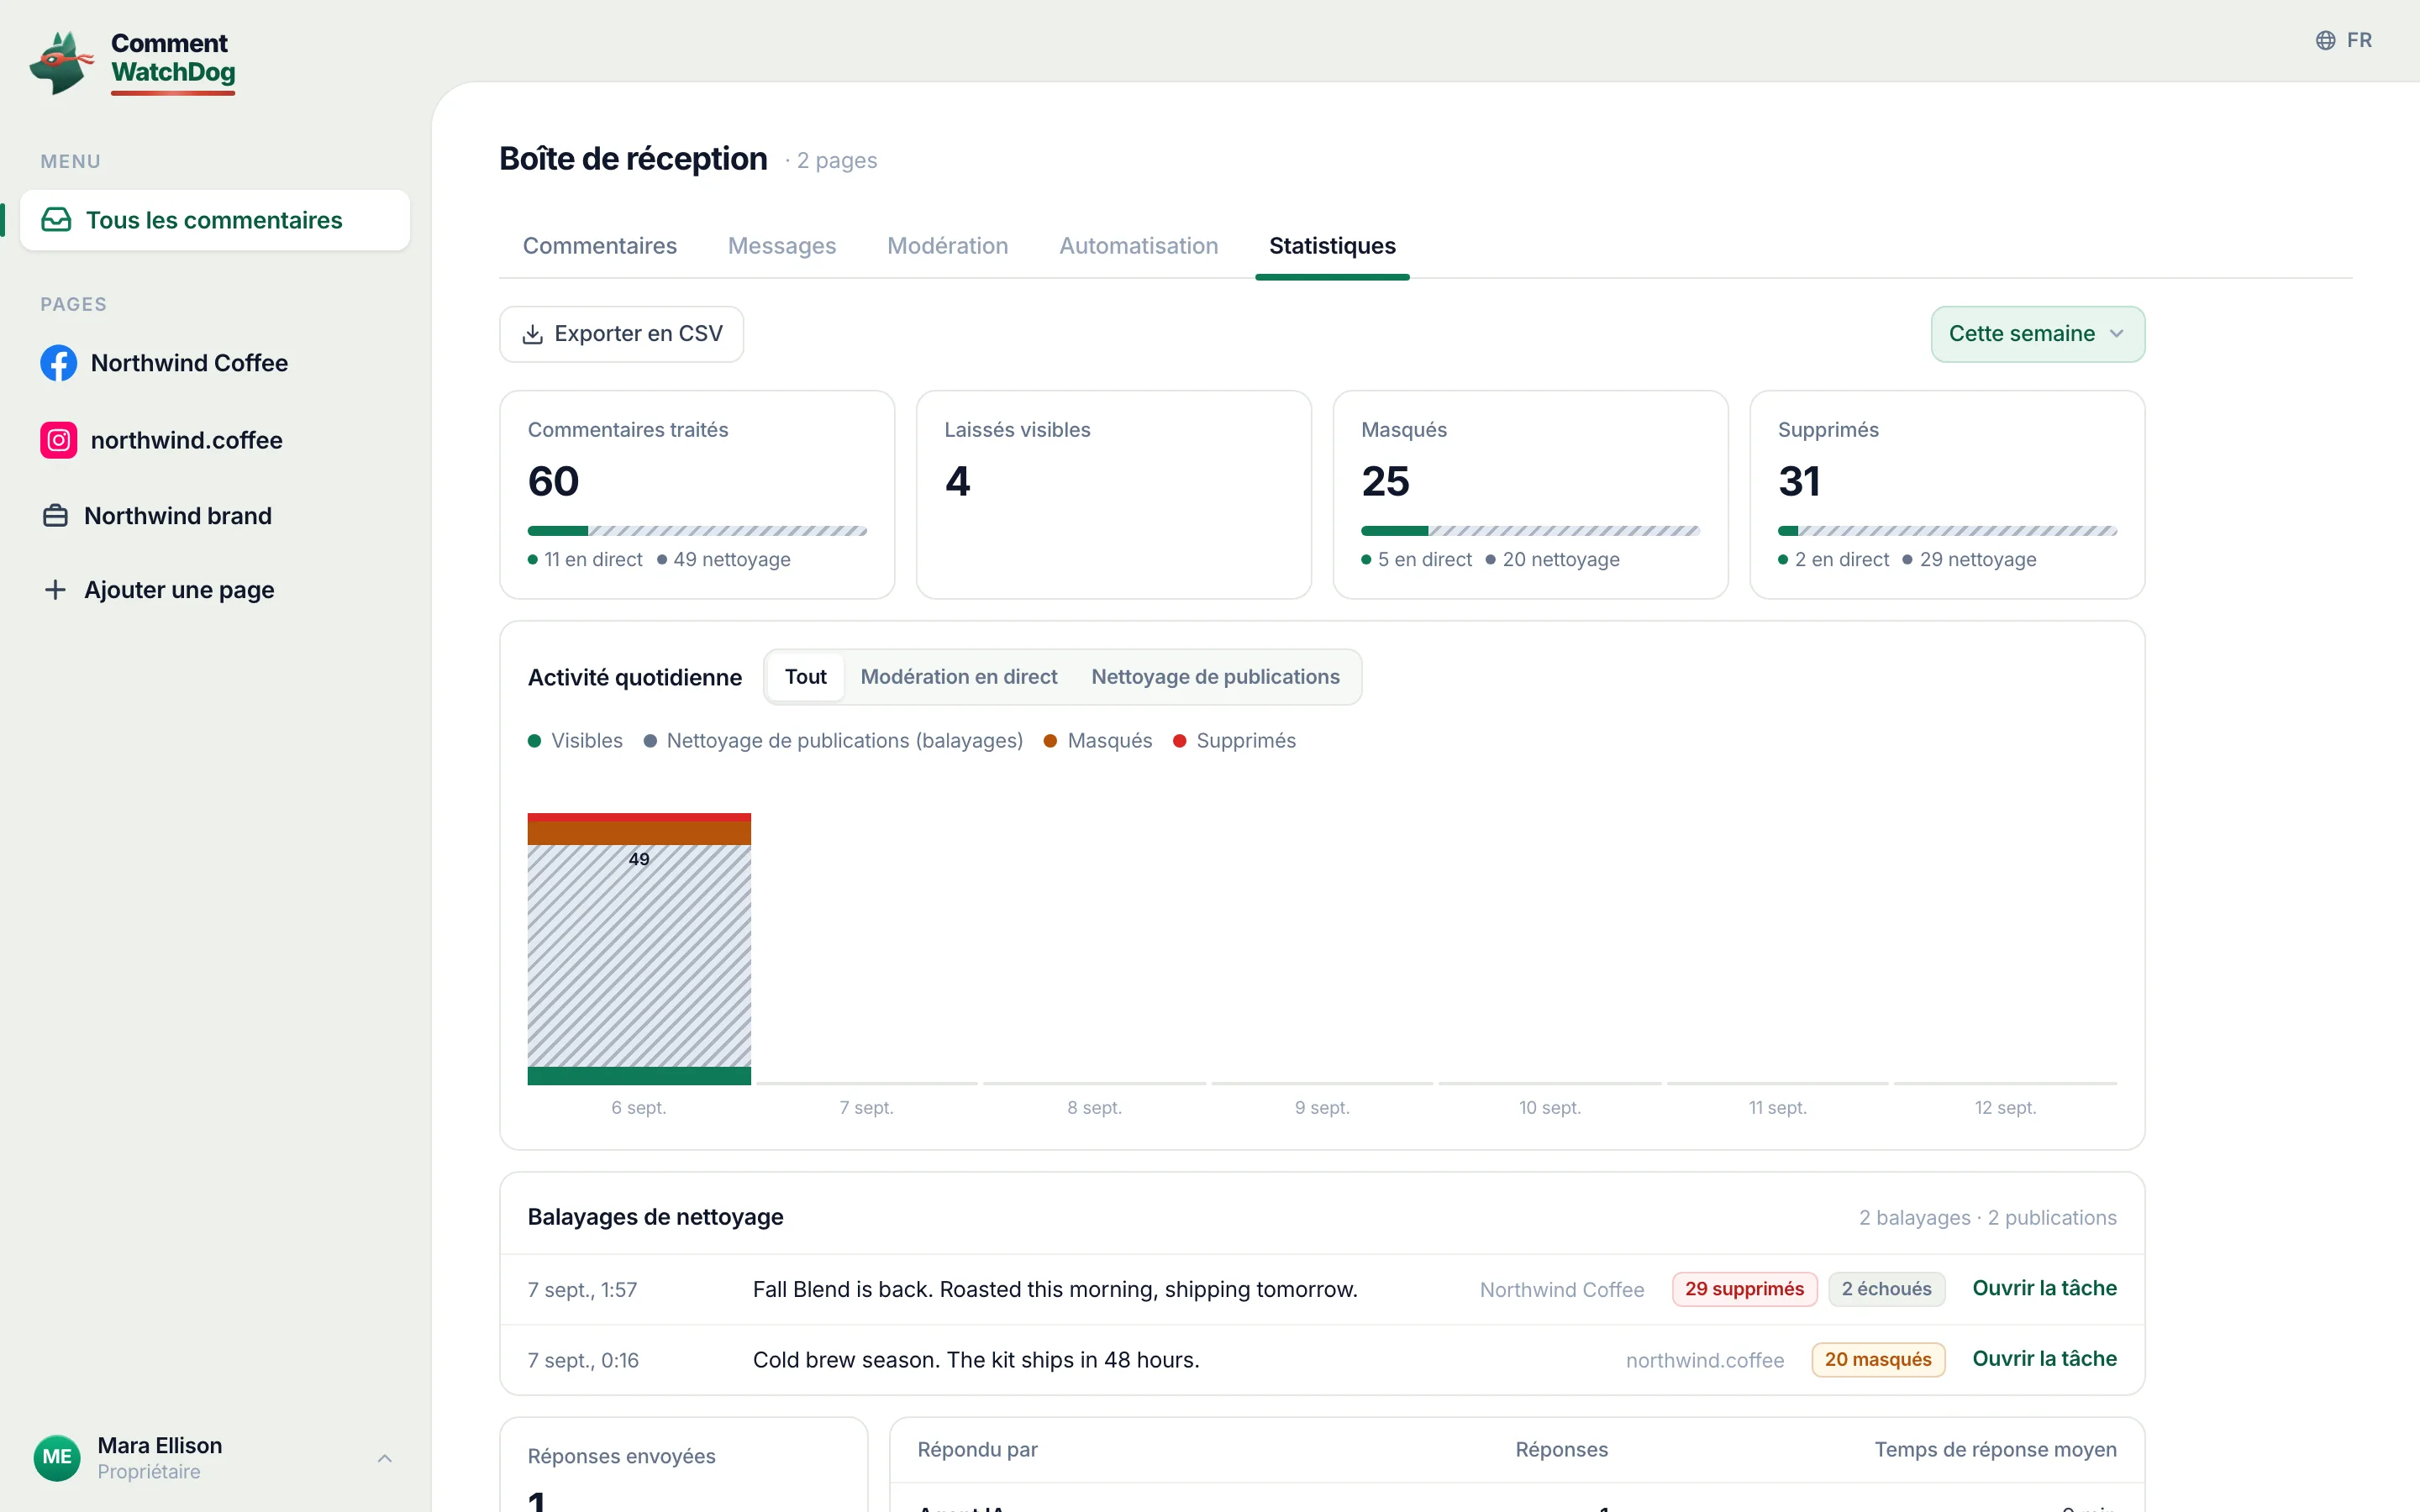Click the Facebook icon for Northwind Coffee
Viewport: 2420px width, 1512px height.
58,363
